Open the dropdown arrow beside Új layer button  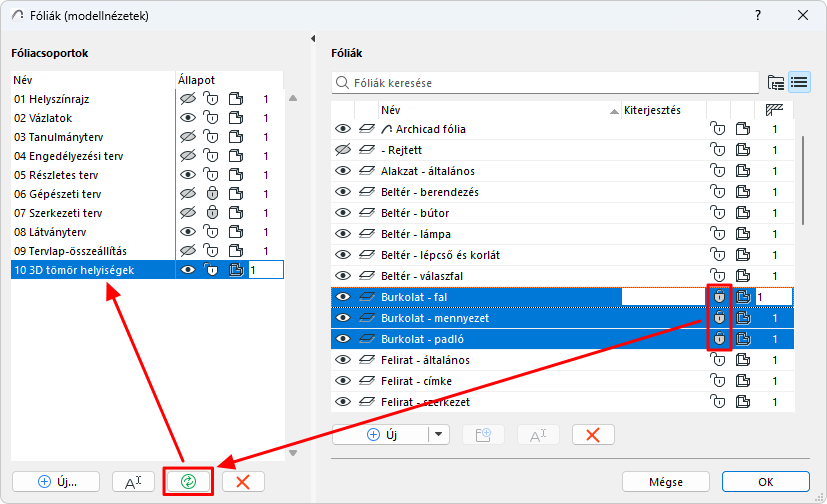tap(439, 434)
